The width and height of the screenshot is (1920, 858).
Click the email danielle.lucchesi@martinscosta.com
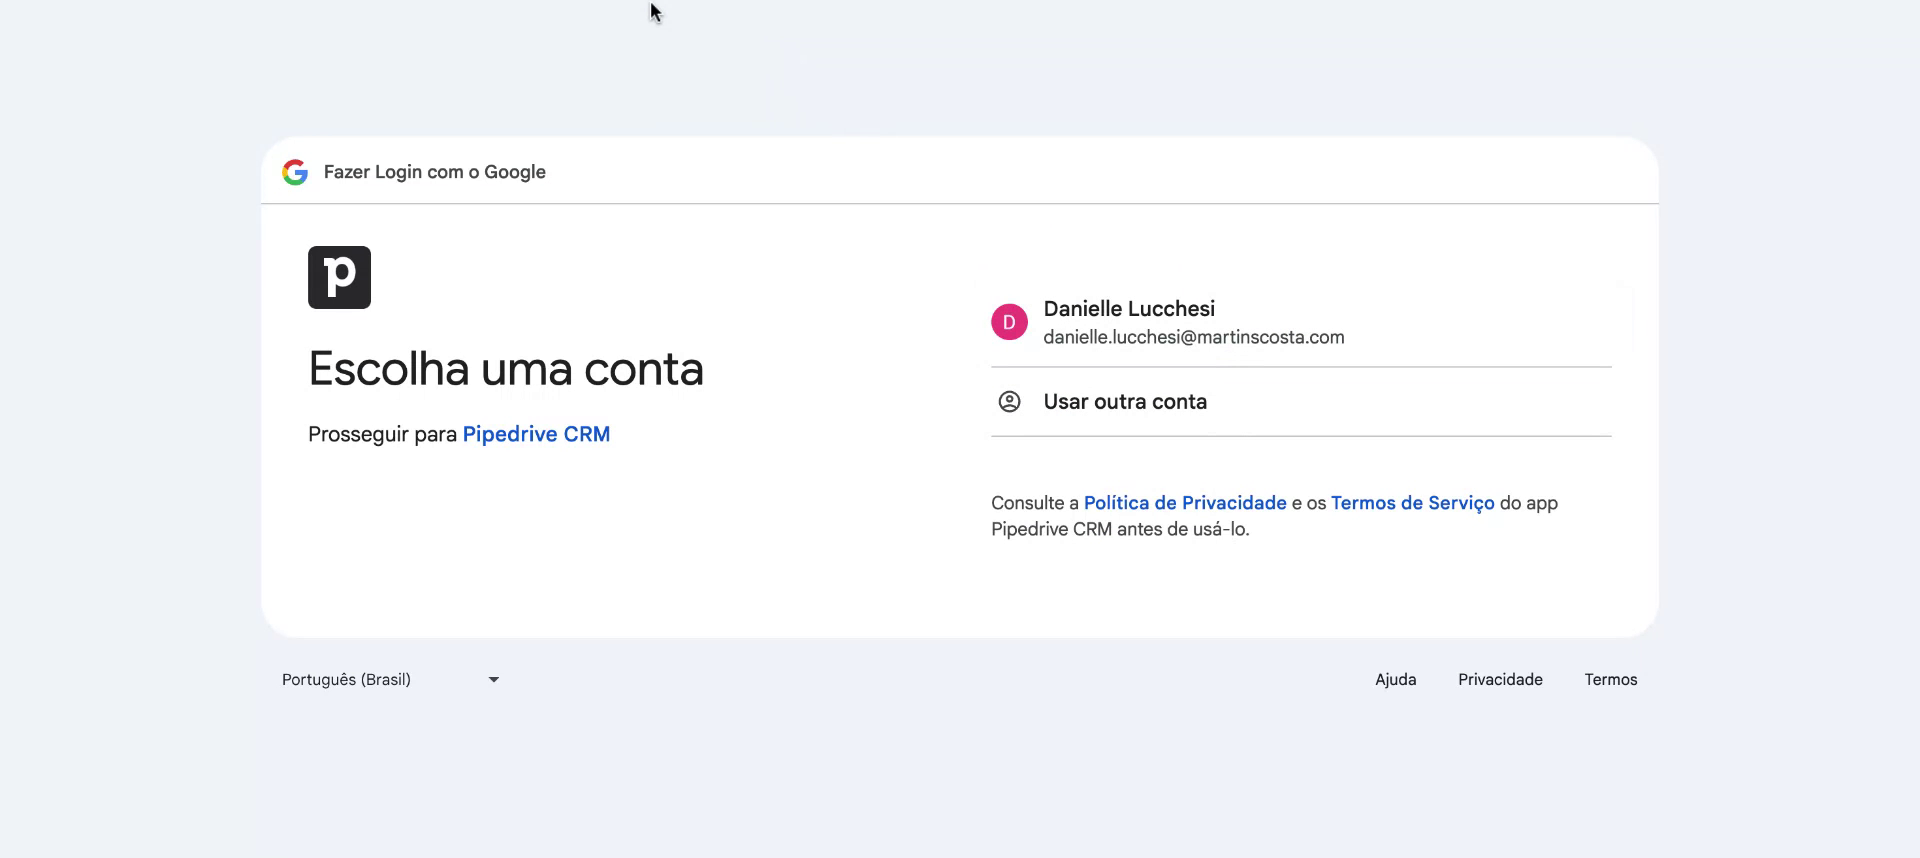tap(1194, 338)
